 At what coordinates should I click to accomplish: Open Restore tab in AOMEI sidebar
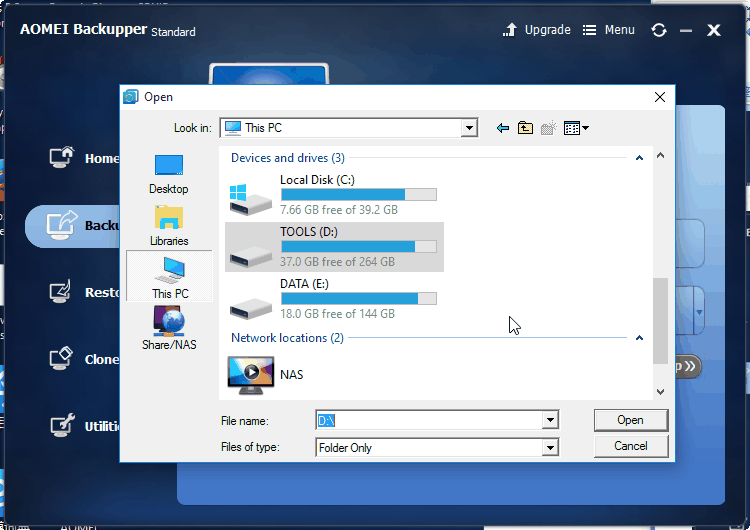coord(84,292)
